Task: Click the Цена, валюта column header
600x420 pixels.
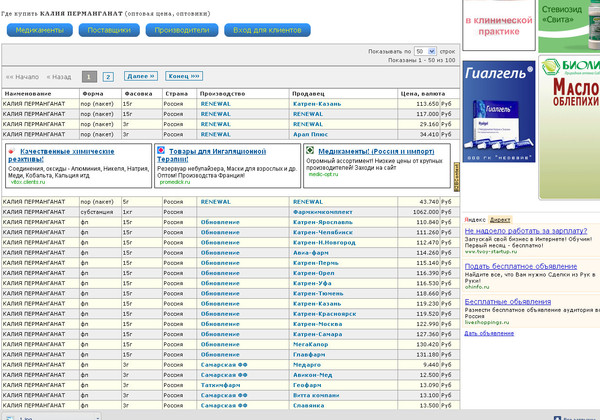Action: [422, 94]
